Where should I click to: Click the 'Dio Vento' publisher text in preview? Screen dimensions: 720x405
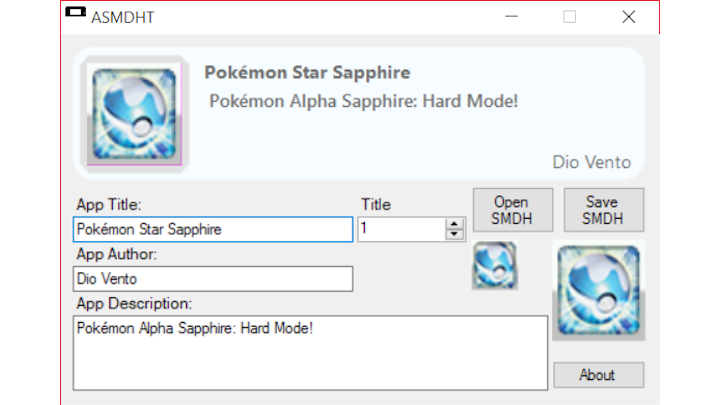coord(591,162)
